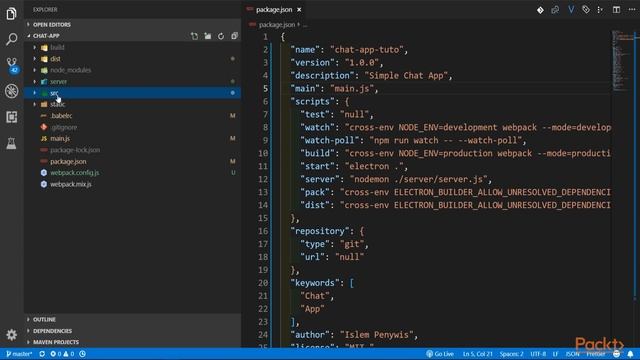
Task: Open the Search view in the activity bar
Action: pyautogui.click(x=11, y=39)
